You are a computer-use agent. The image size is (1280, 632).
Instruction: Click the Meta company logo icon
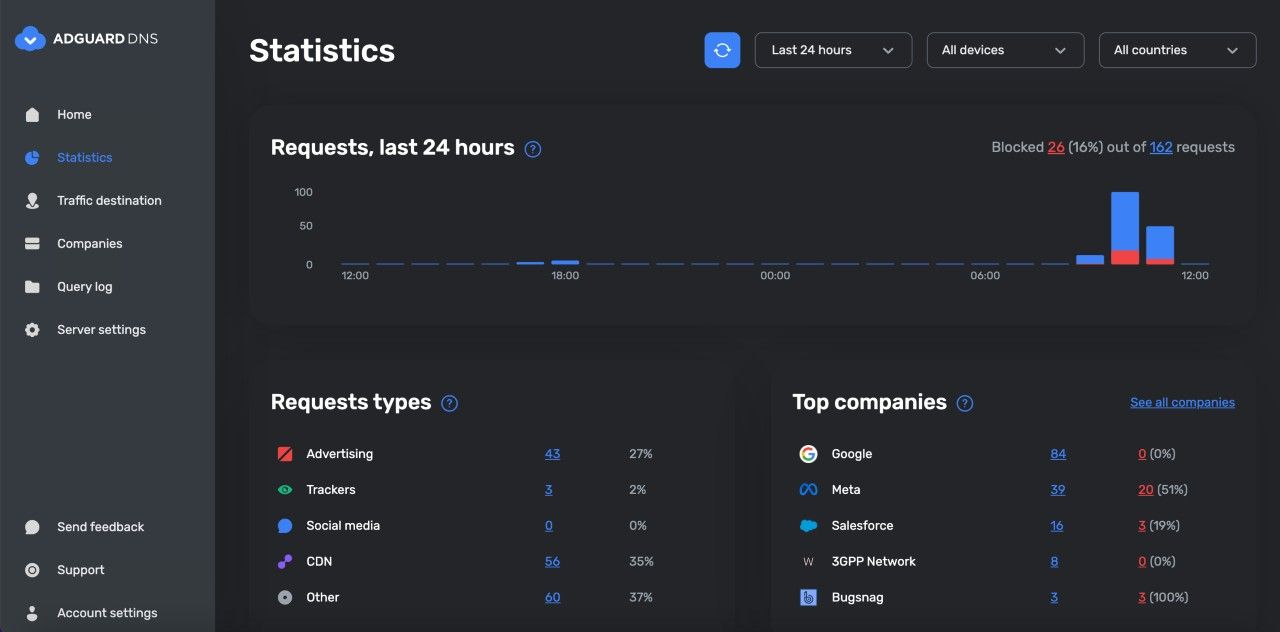click(x=808, y=490)
